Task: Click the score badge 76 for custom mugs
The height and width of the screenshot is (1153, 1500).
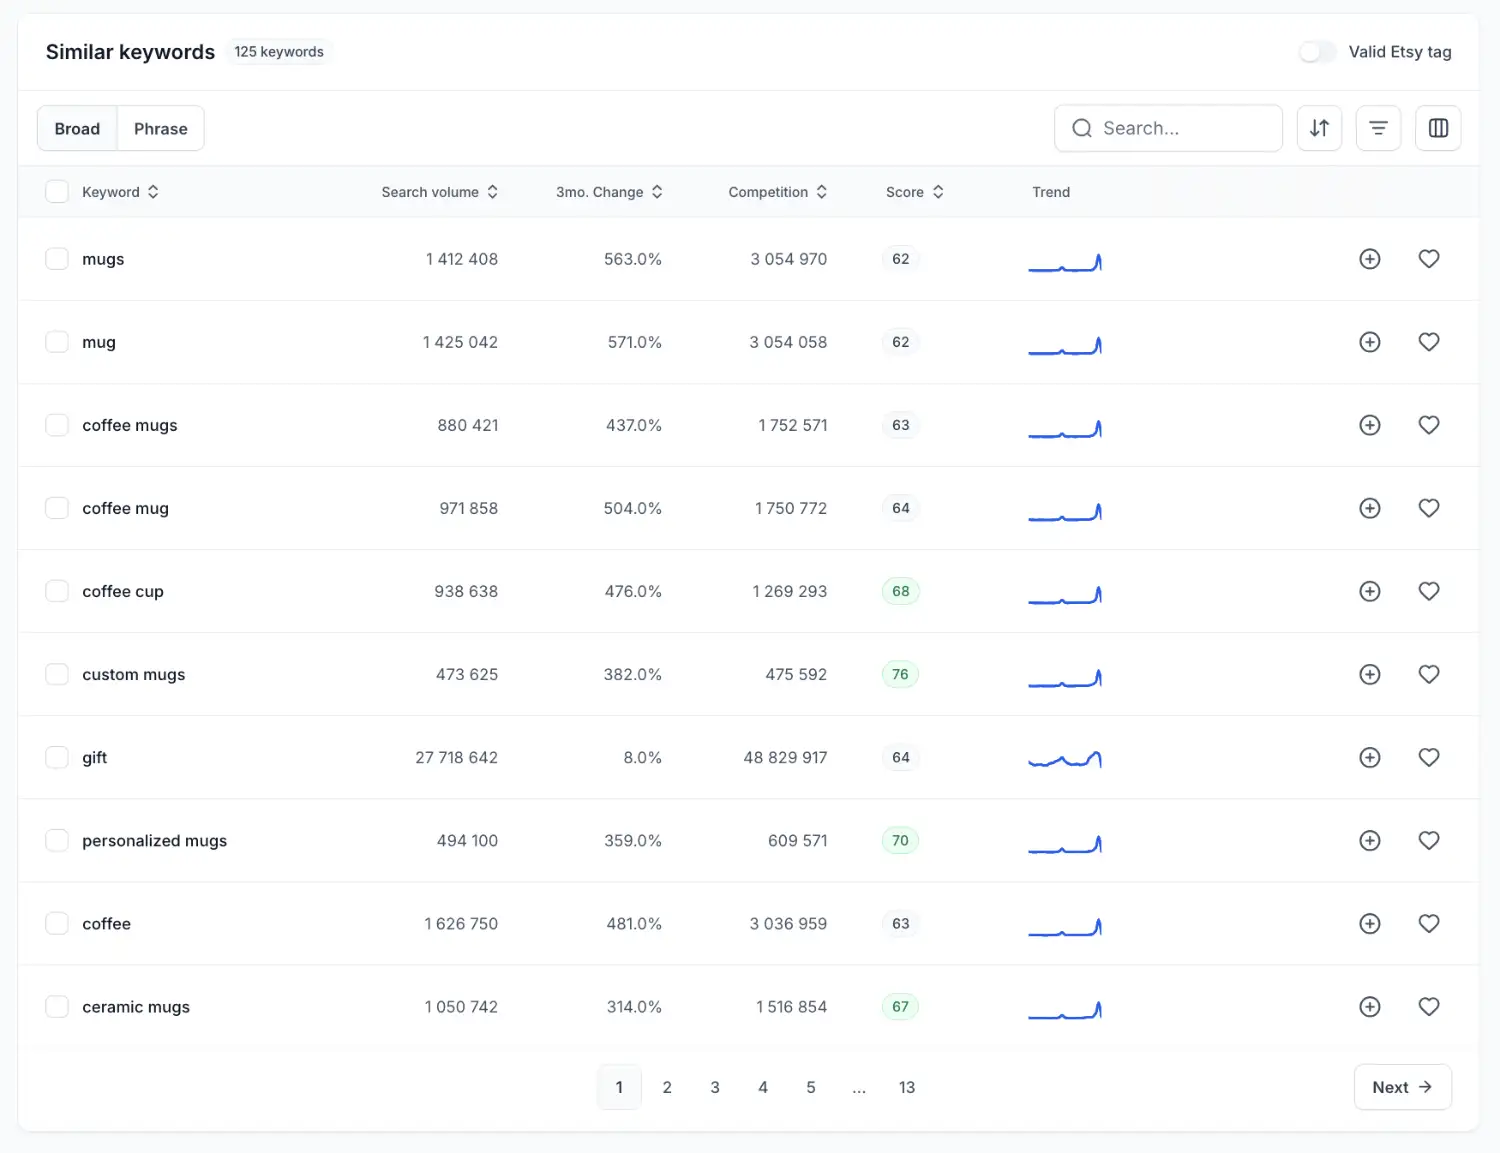Action: (900, 674)
